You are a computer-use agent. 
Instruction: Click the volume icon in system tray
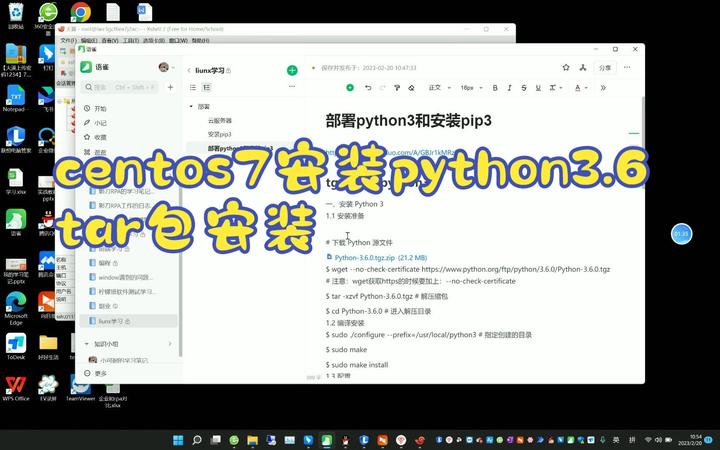658,440
